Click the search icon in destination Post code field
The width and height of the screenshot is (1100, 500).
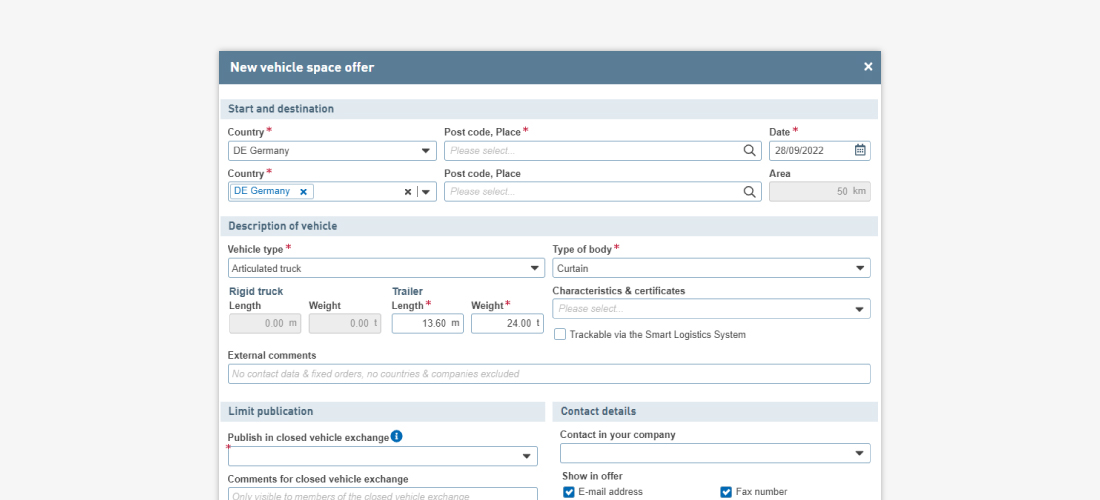pyautogui.click(x=750, y=192)
